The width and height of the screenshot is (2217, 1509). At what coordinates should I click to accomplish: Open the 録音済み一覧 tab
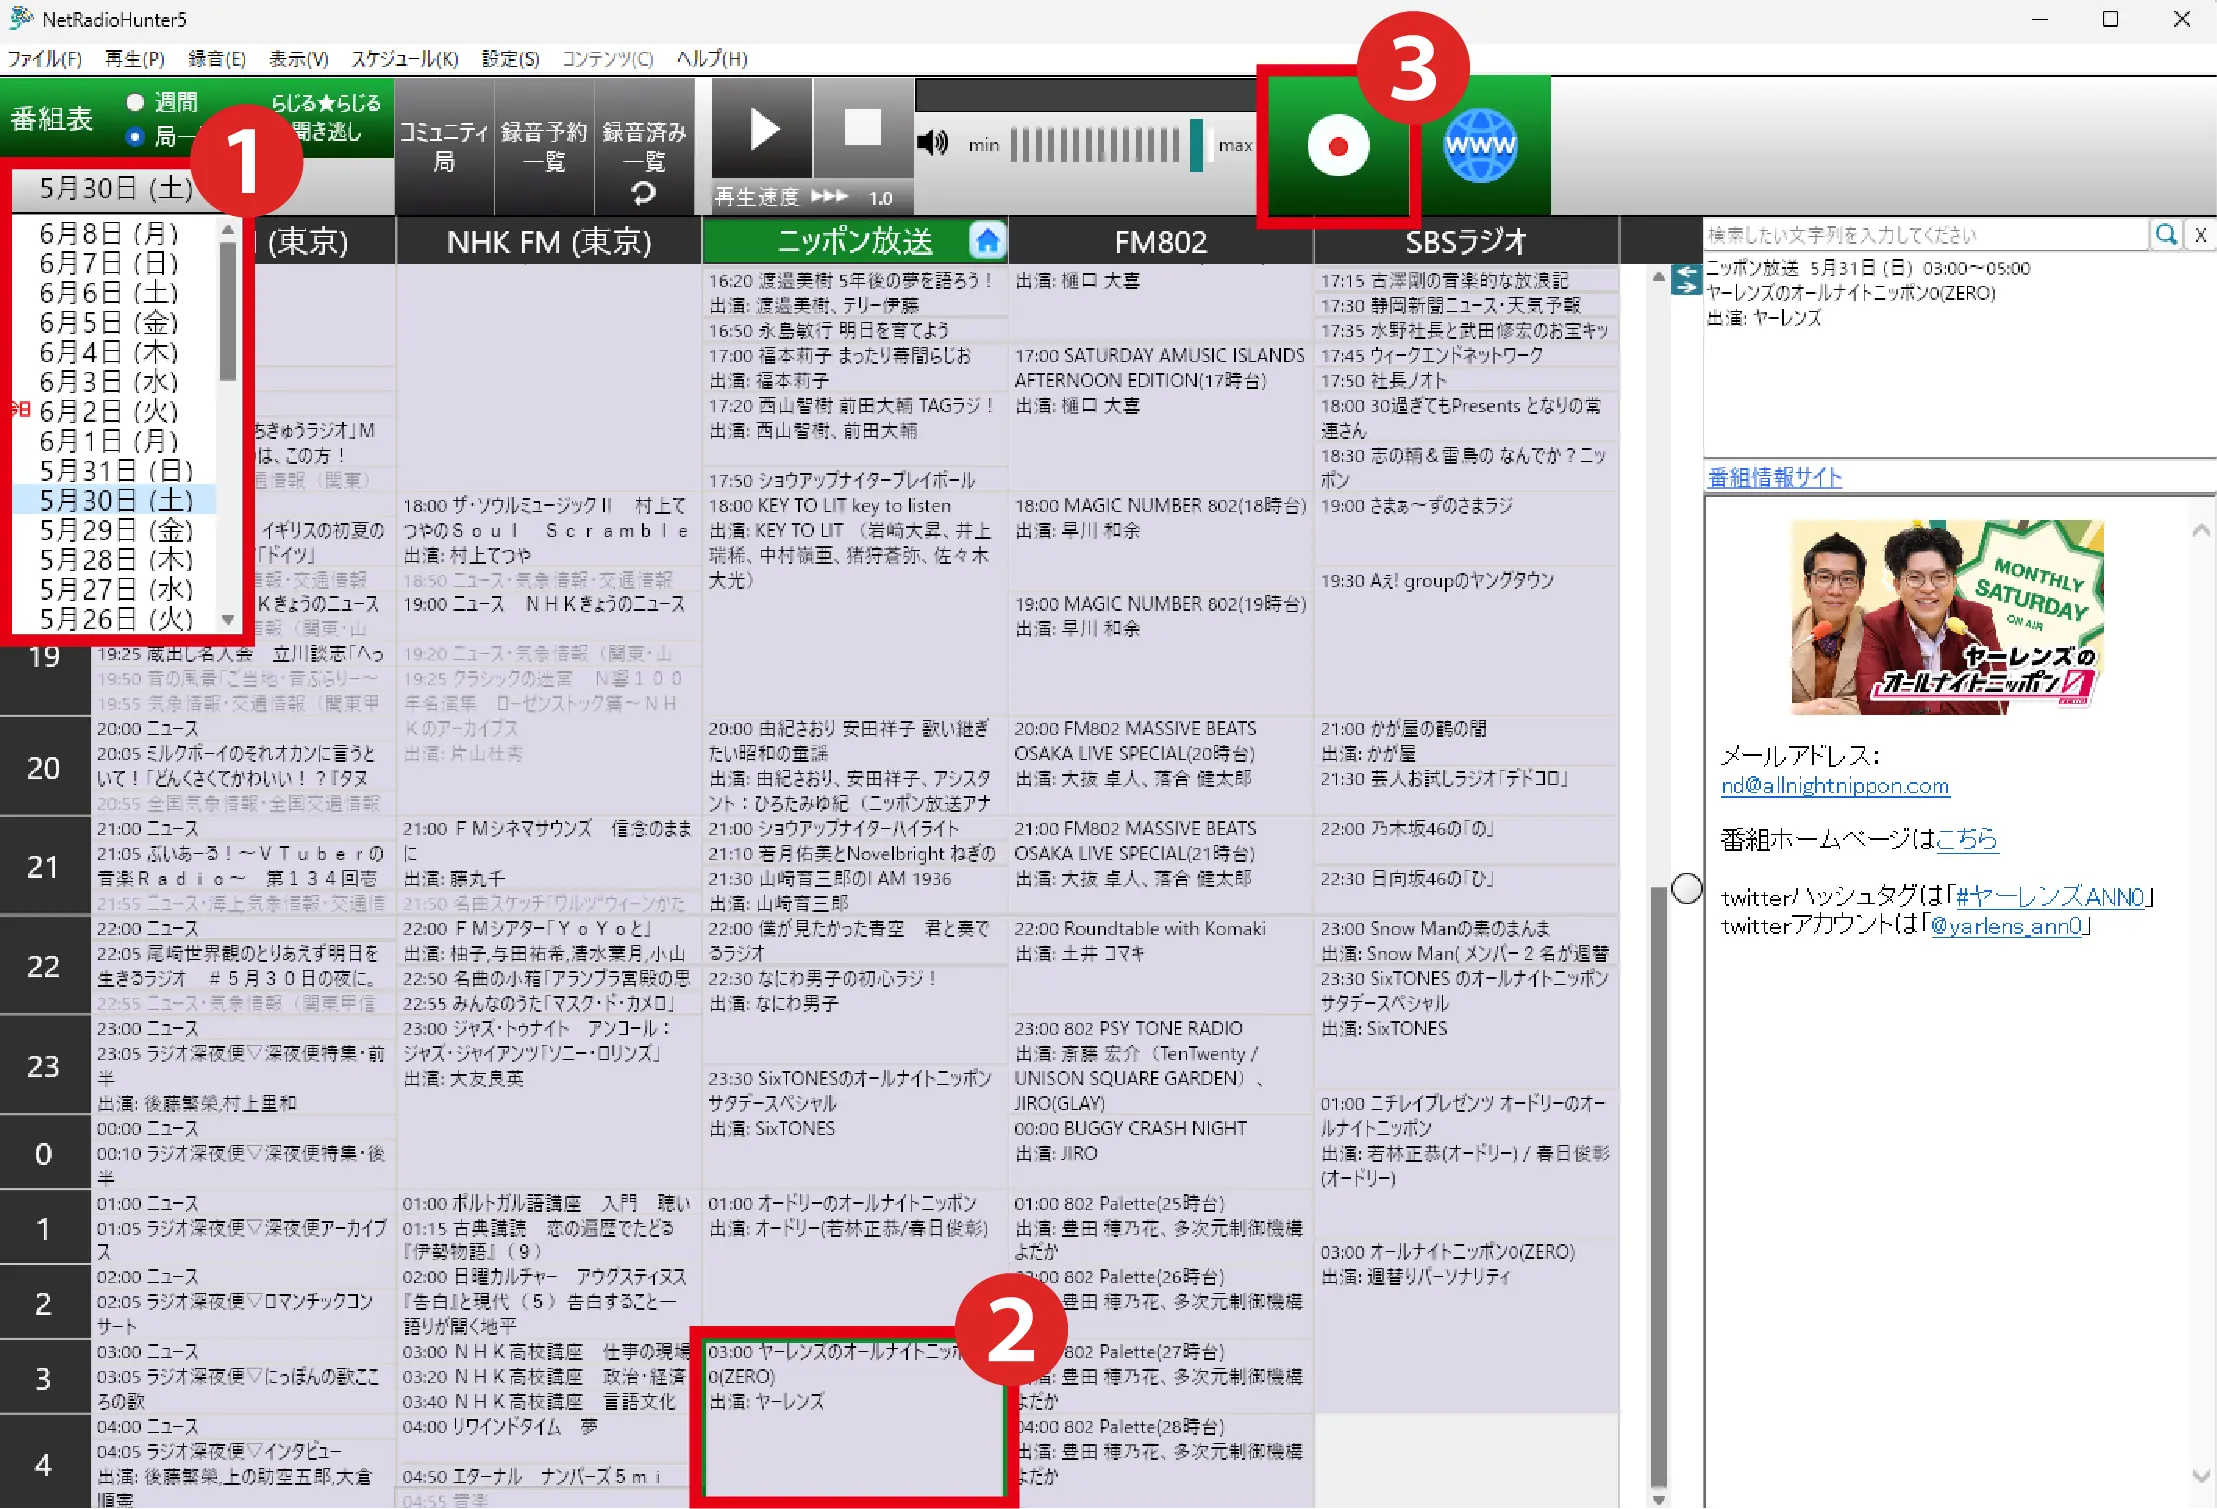click(x=644, y=146)
